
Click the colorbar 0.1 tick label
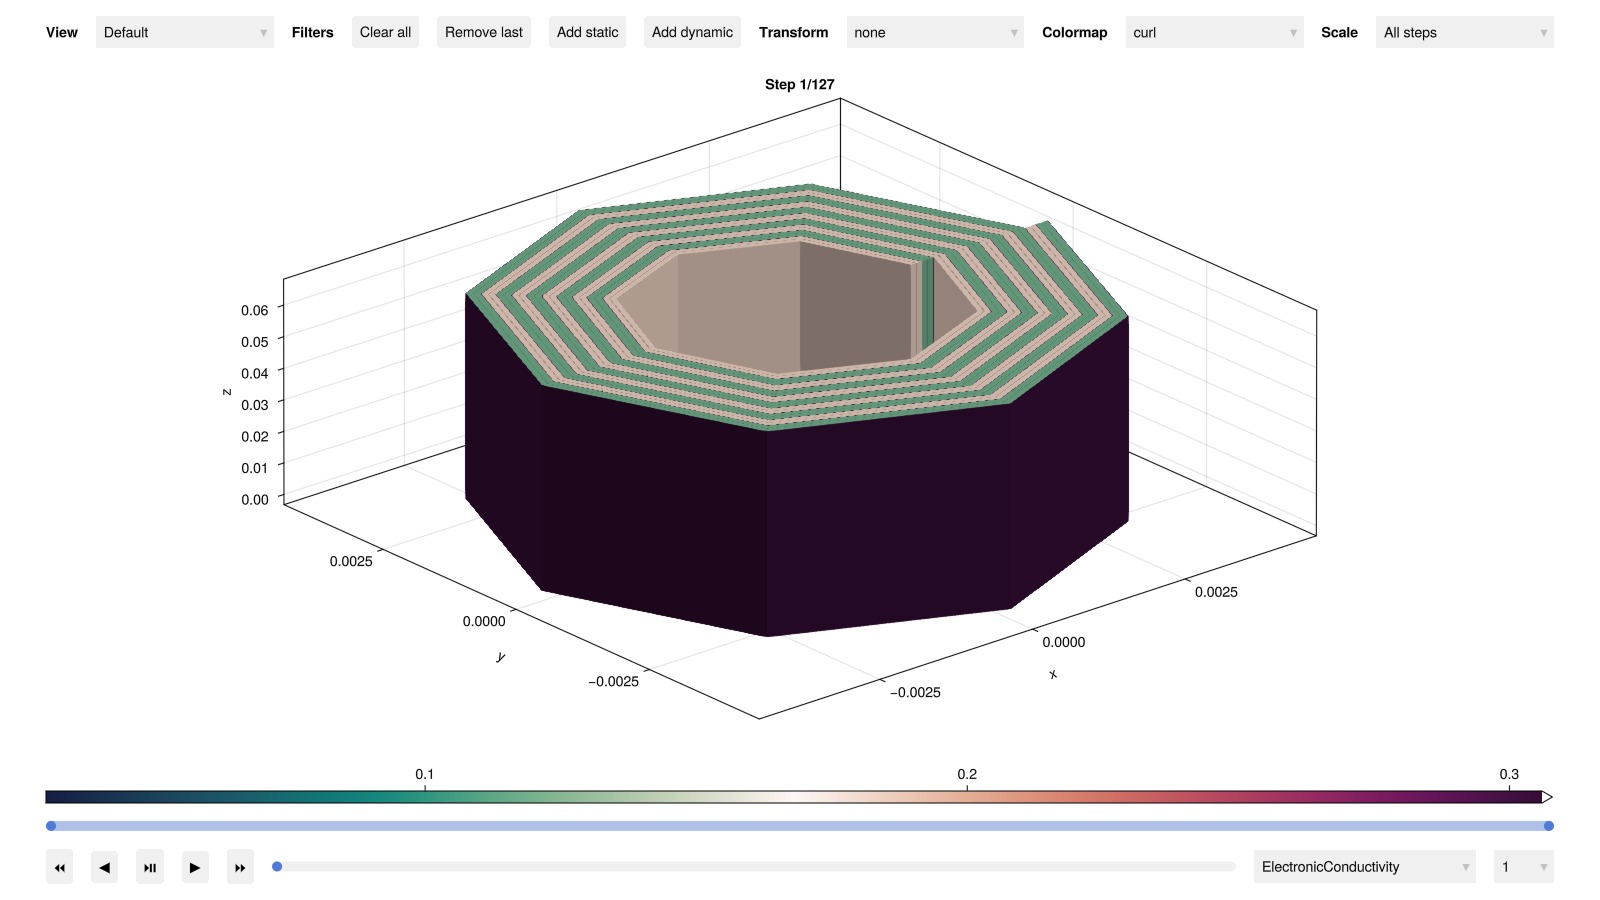425,774
